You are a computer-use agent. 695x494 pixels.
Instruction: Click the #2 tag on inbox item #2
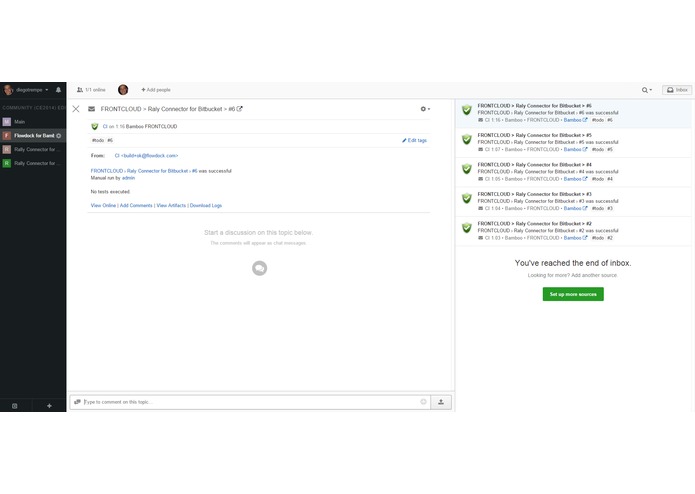(610, 238)
